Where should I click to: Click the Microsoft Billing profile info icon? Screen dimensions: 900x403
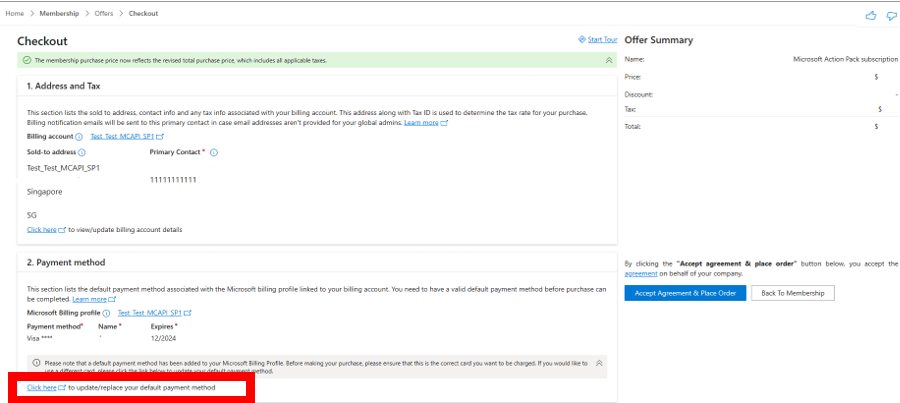tap(106, 313)
